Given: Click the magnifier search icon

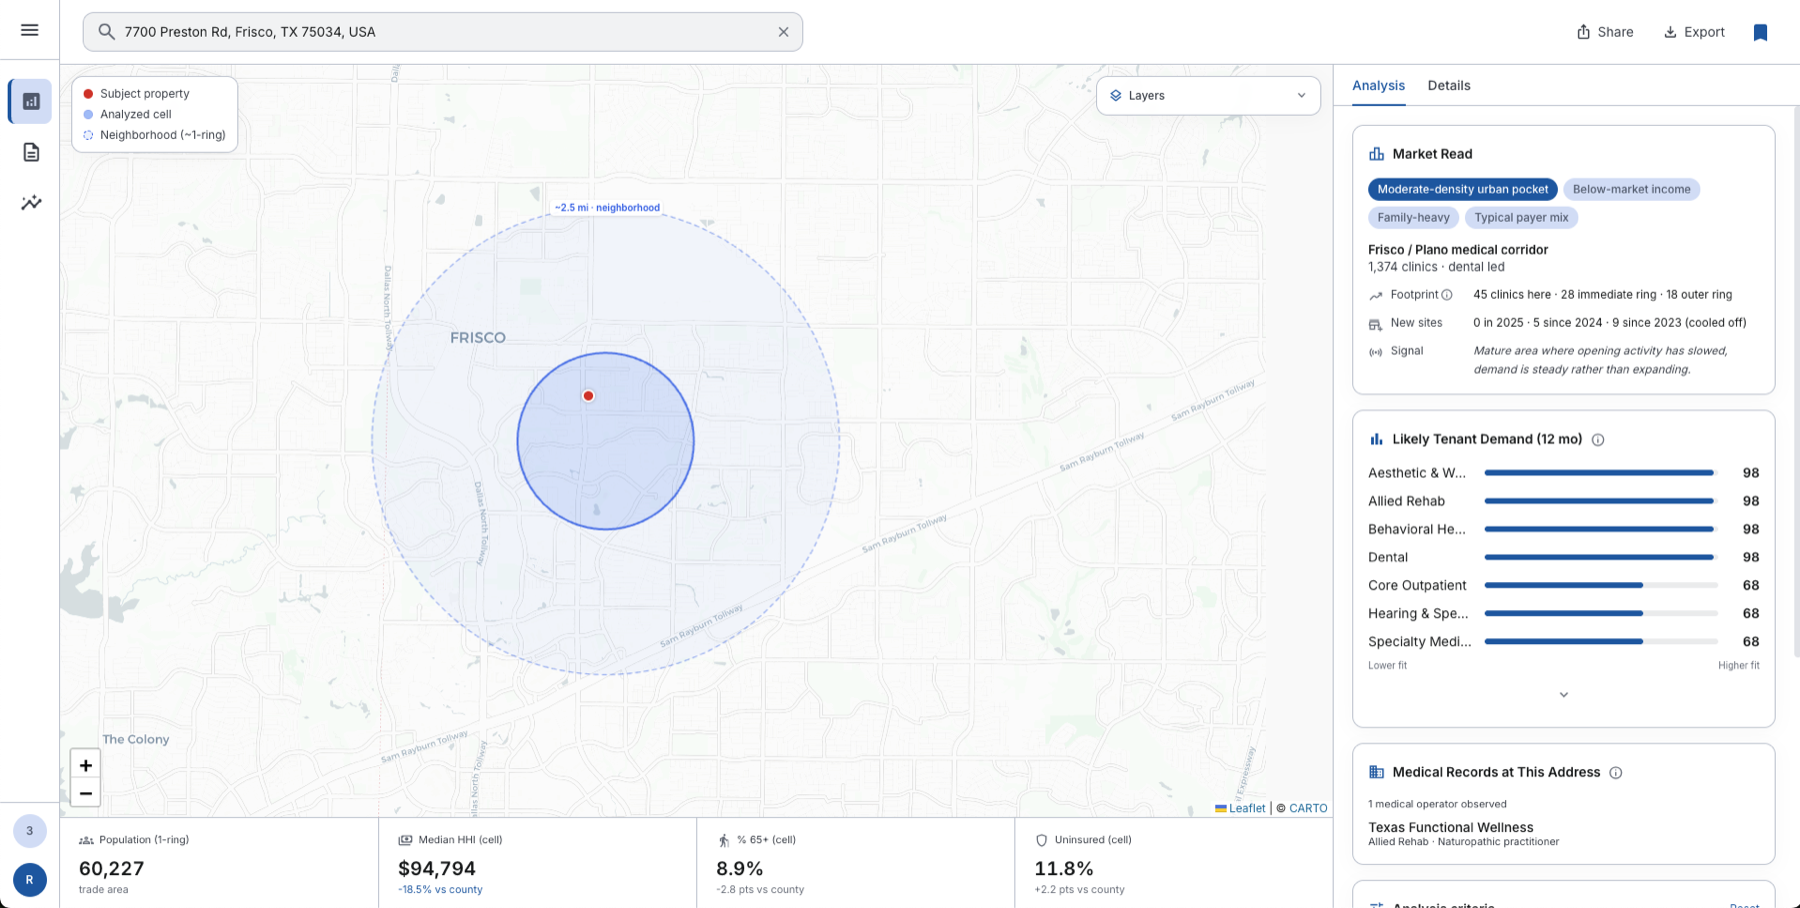Looking at the screenshot, I should coord(106,32).
